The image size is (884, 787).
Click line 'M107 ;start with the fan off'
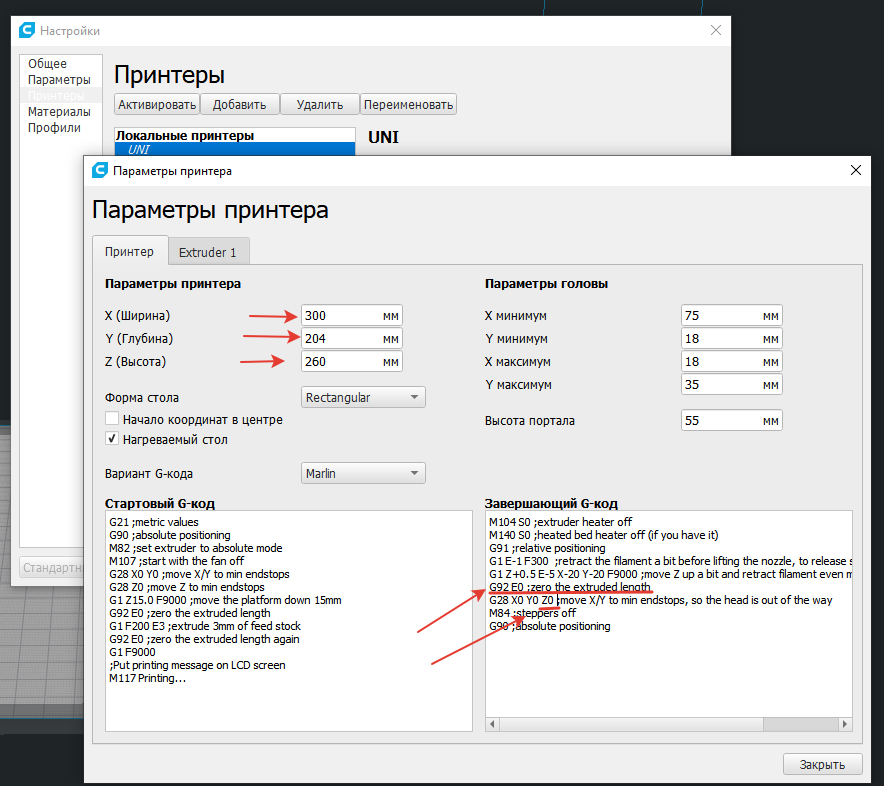(x=176, y=561)
